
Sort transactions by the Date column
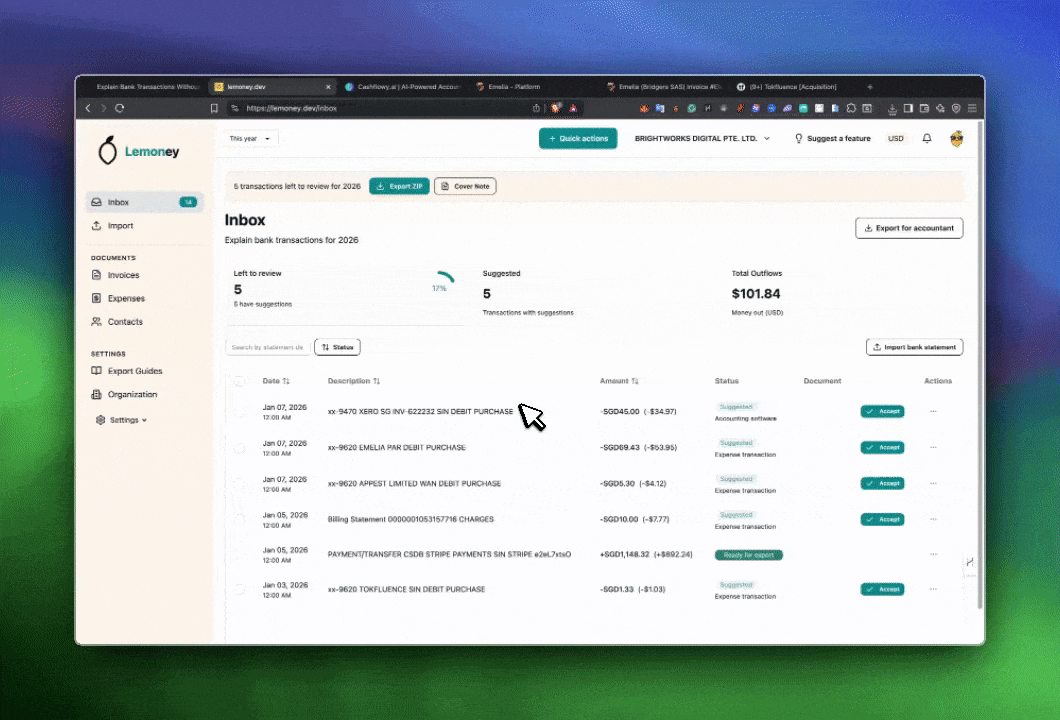(276, 381)
